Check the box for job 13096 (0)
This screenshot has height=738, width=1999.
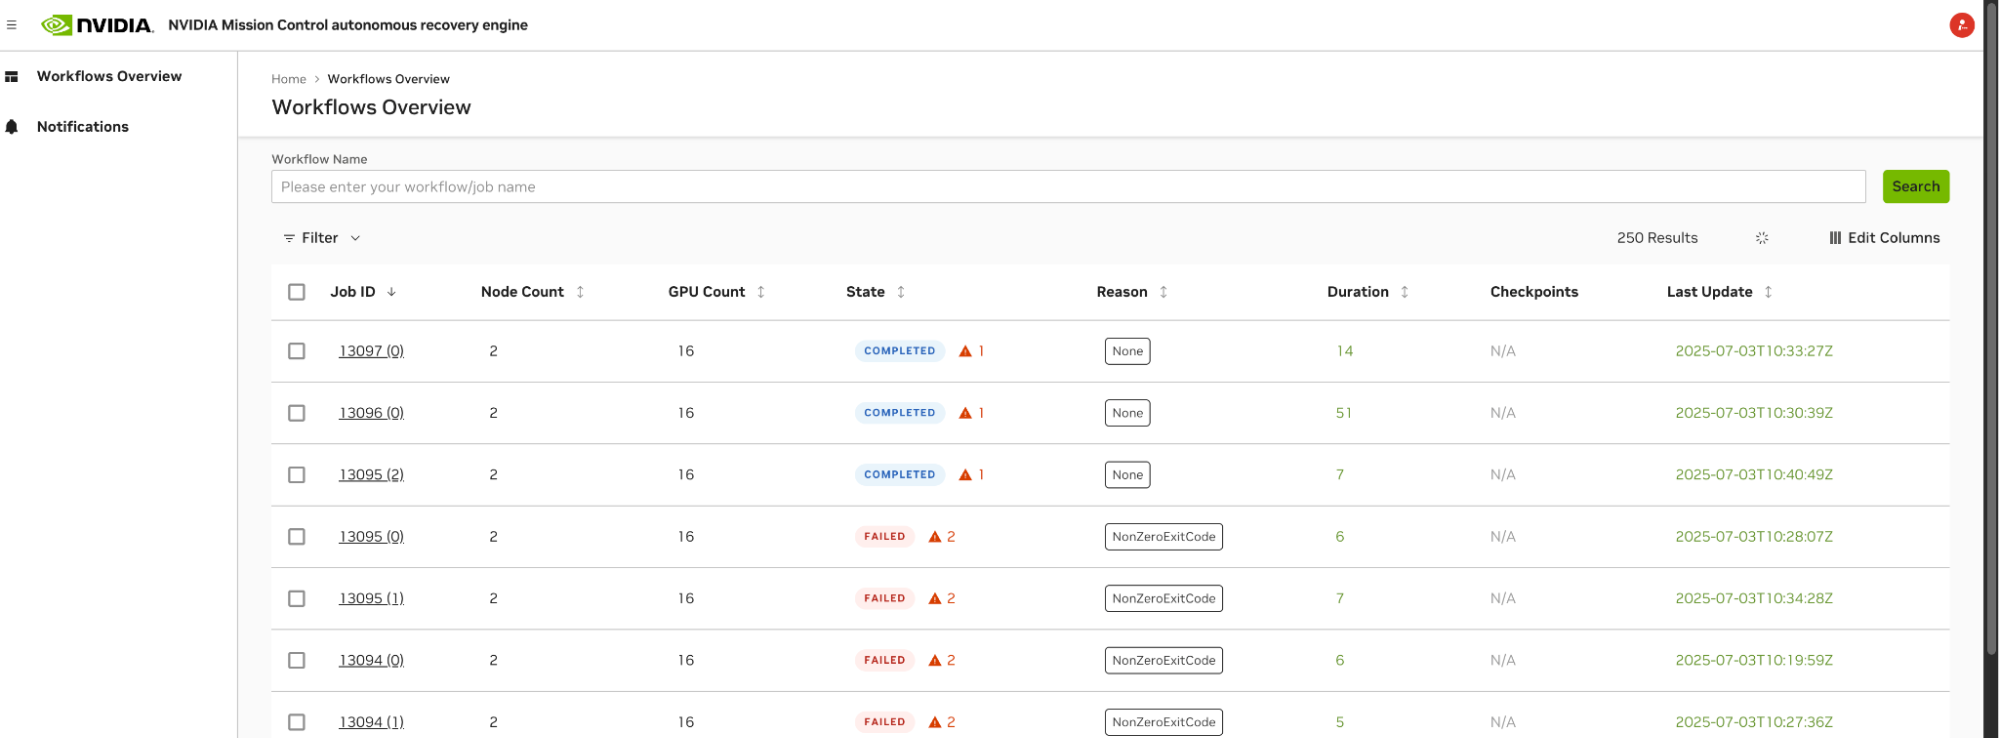tap(297, 413)
